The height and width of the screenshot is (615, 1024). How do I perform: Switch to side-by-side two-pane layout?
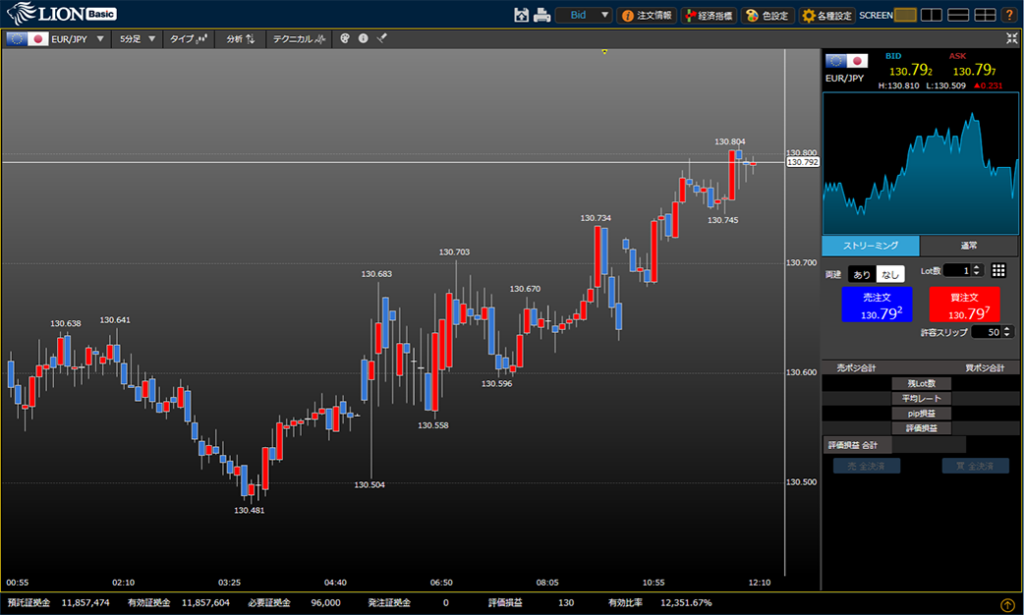click(932, 15)
